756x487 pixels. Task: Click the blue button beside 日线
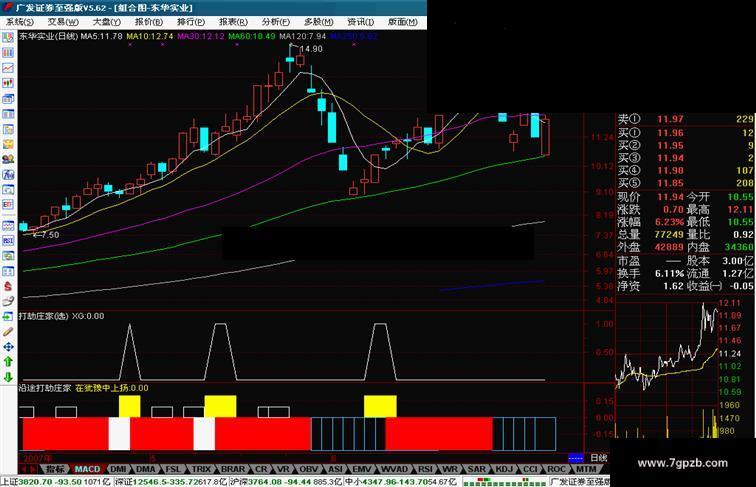pyautogui.click(x=576, y=458)
